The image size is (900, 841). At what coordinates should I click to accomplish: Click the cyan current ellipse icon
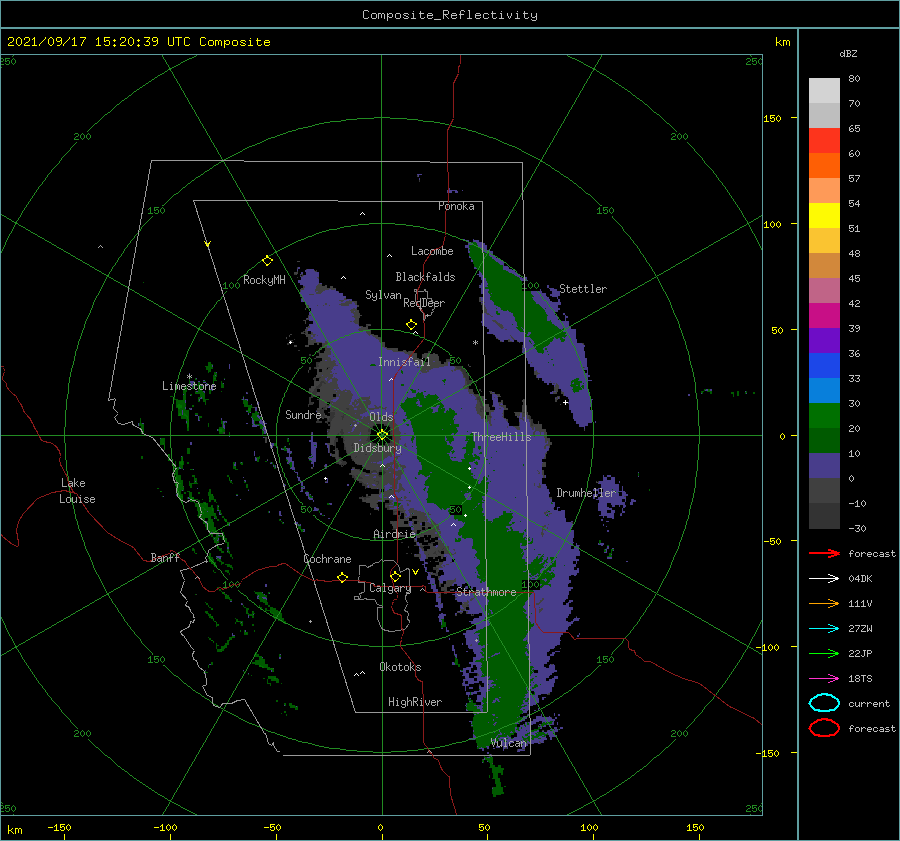tap(824, 703)
